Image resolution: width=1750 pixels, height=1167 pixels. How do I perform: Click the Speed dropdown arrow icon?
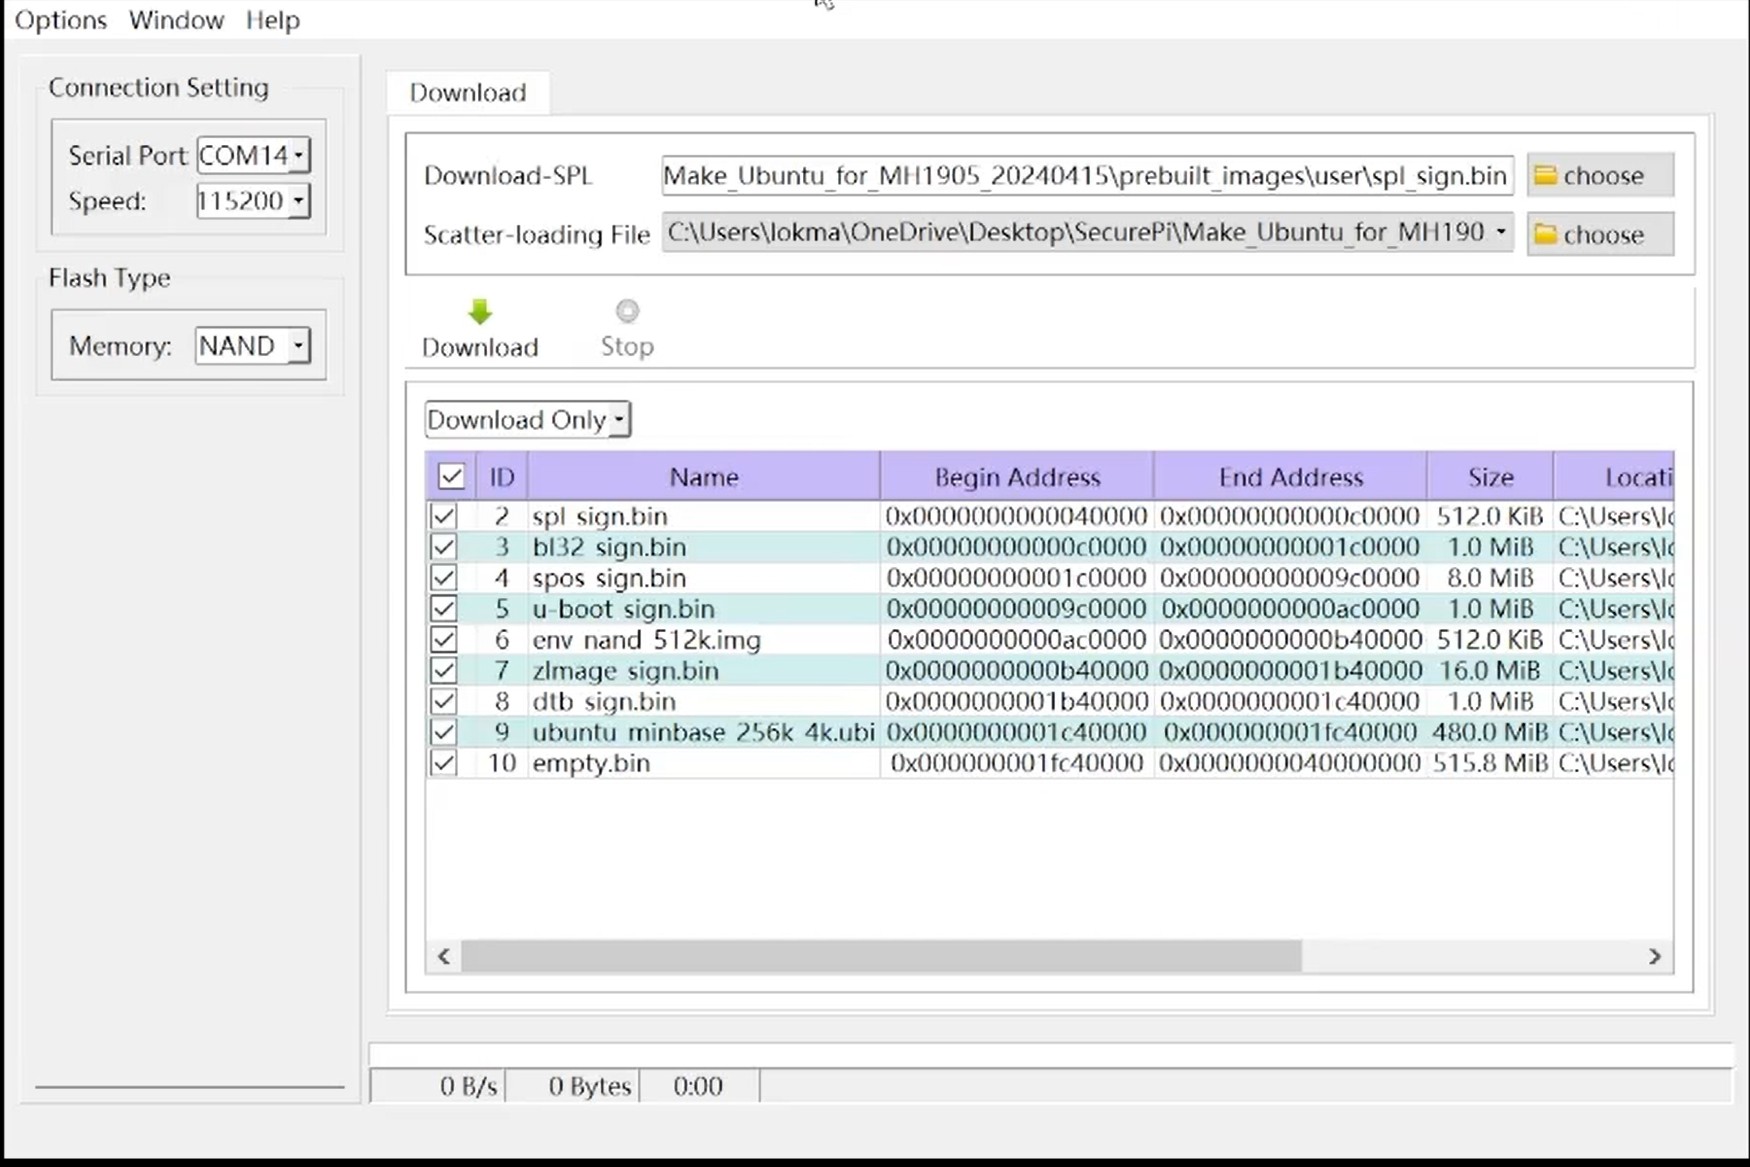[x=298, y=201]
